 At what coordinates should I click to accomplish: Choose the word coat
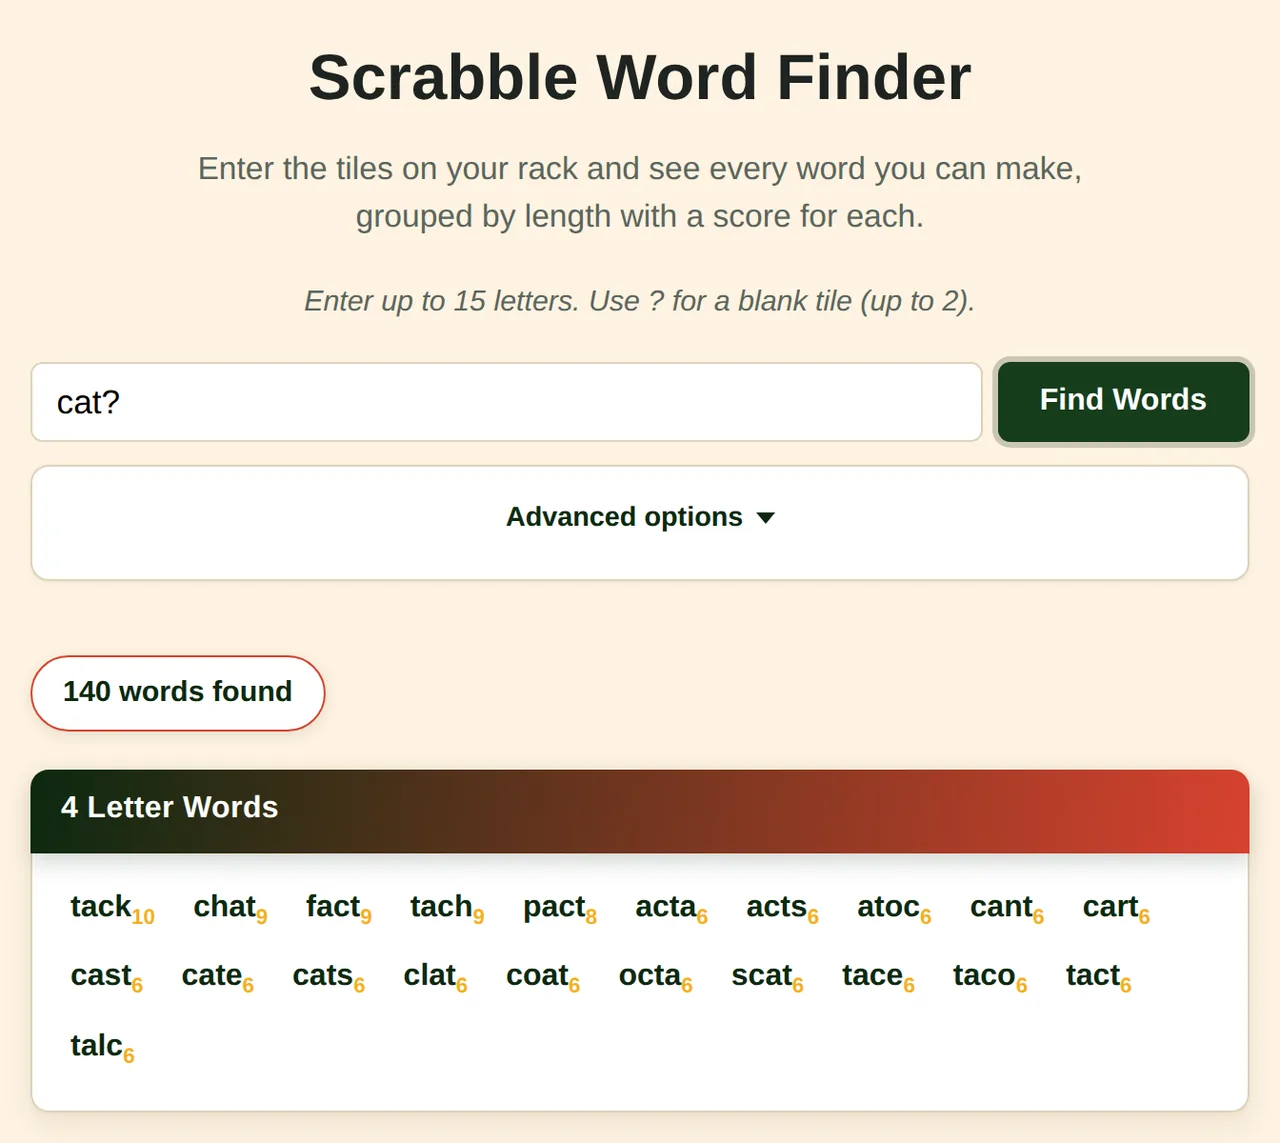[543, 976]
